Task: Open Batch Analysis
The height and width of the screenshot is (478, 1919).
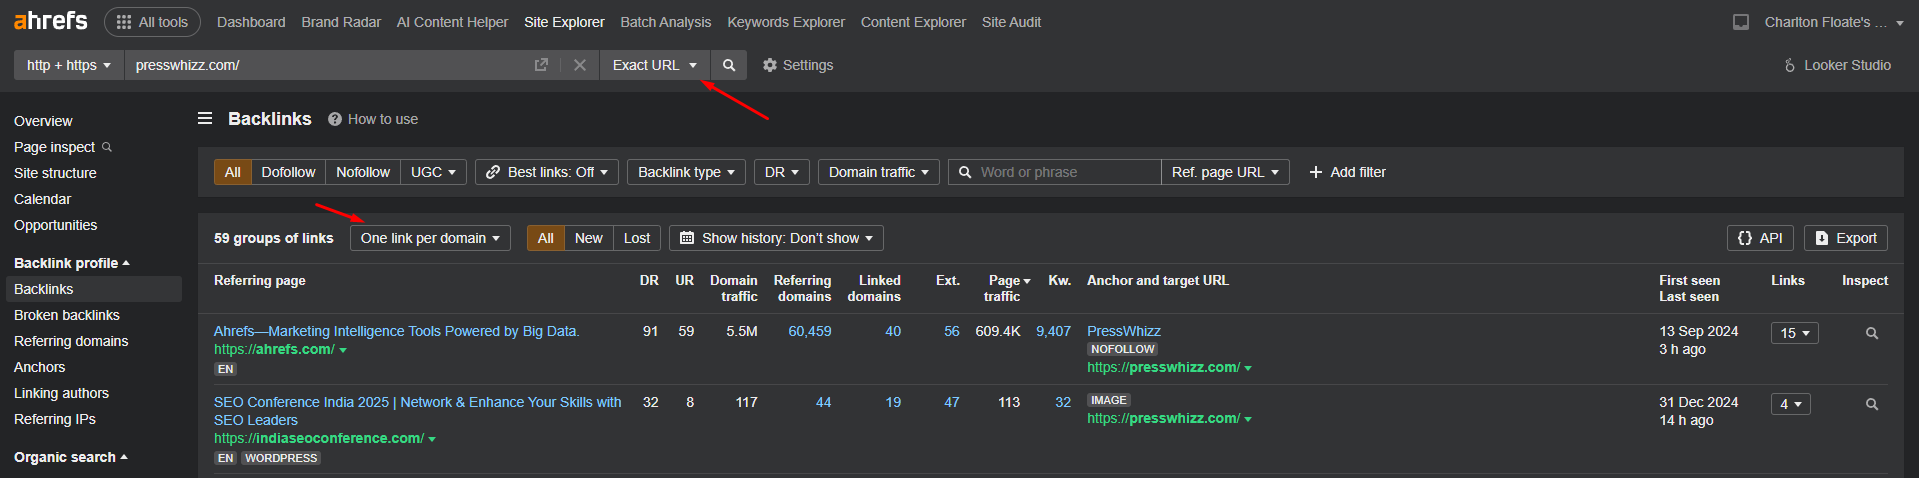Action: [665, 22]
